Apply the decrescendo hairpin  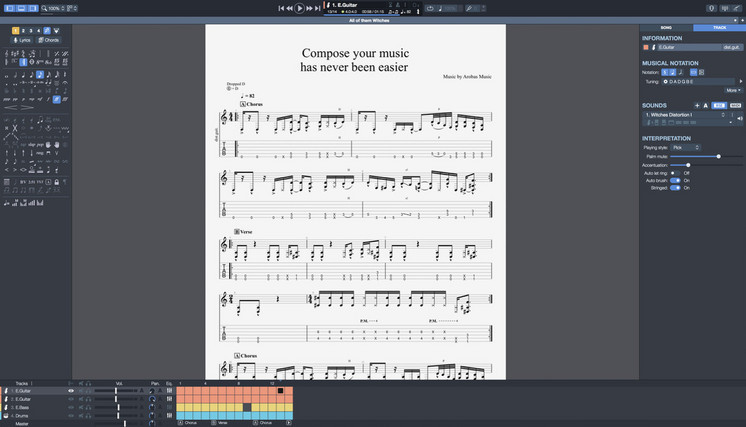click(28, 107)
